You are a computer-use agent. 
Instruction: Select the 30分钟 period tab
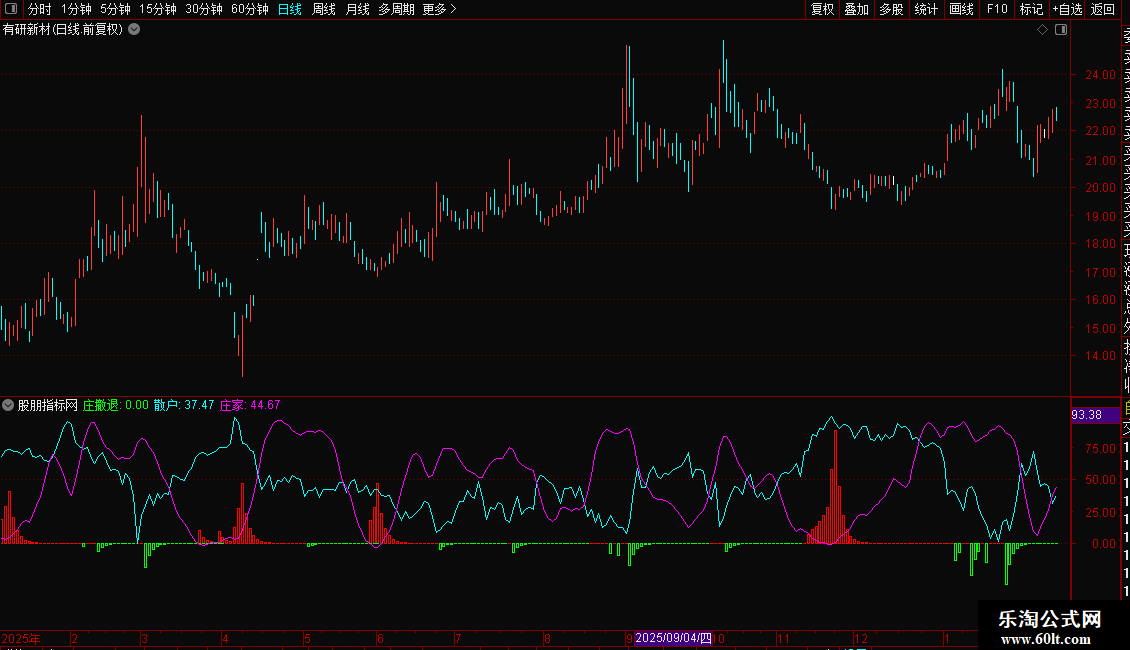click(x=204, y=9)
